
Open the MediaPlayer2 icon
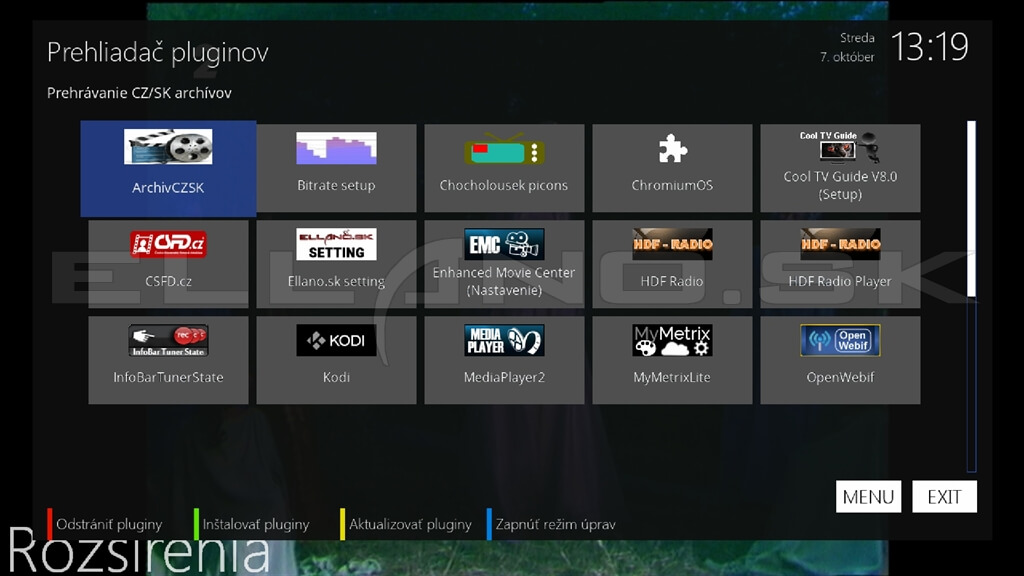(x=504, y=340)
